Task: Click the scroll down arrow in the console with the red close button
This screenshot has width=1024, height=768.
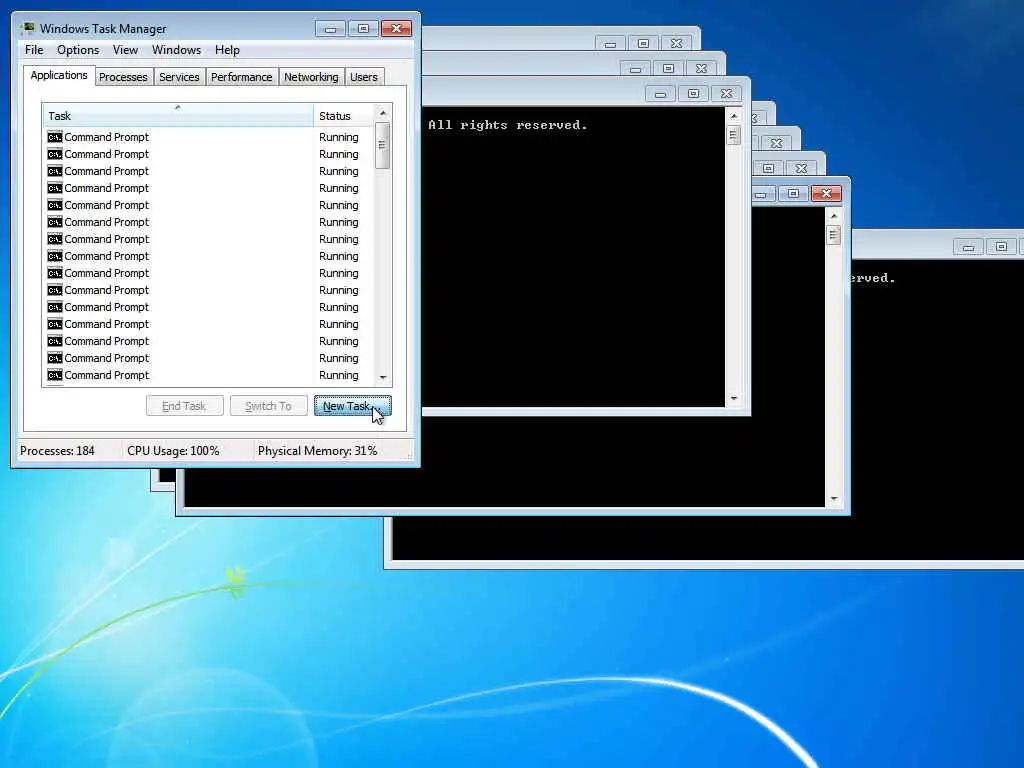Action: coord(834,500)
